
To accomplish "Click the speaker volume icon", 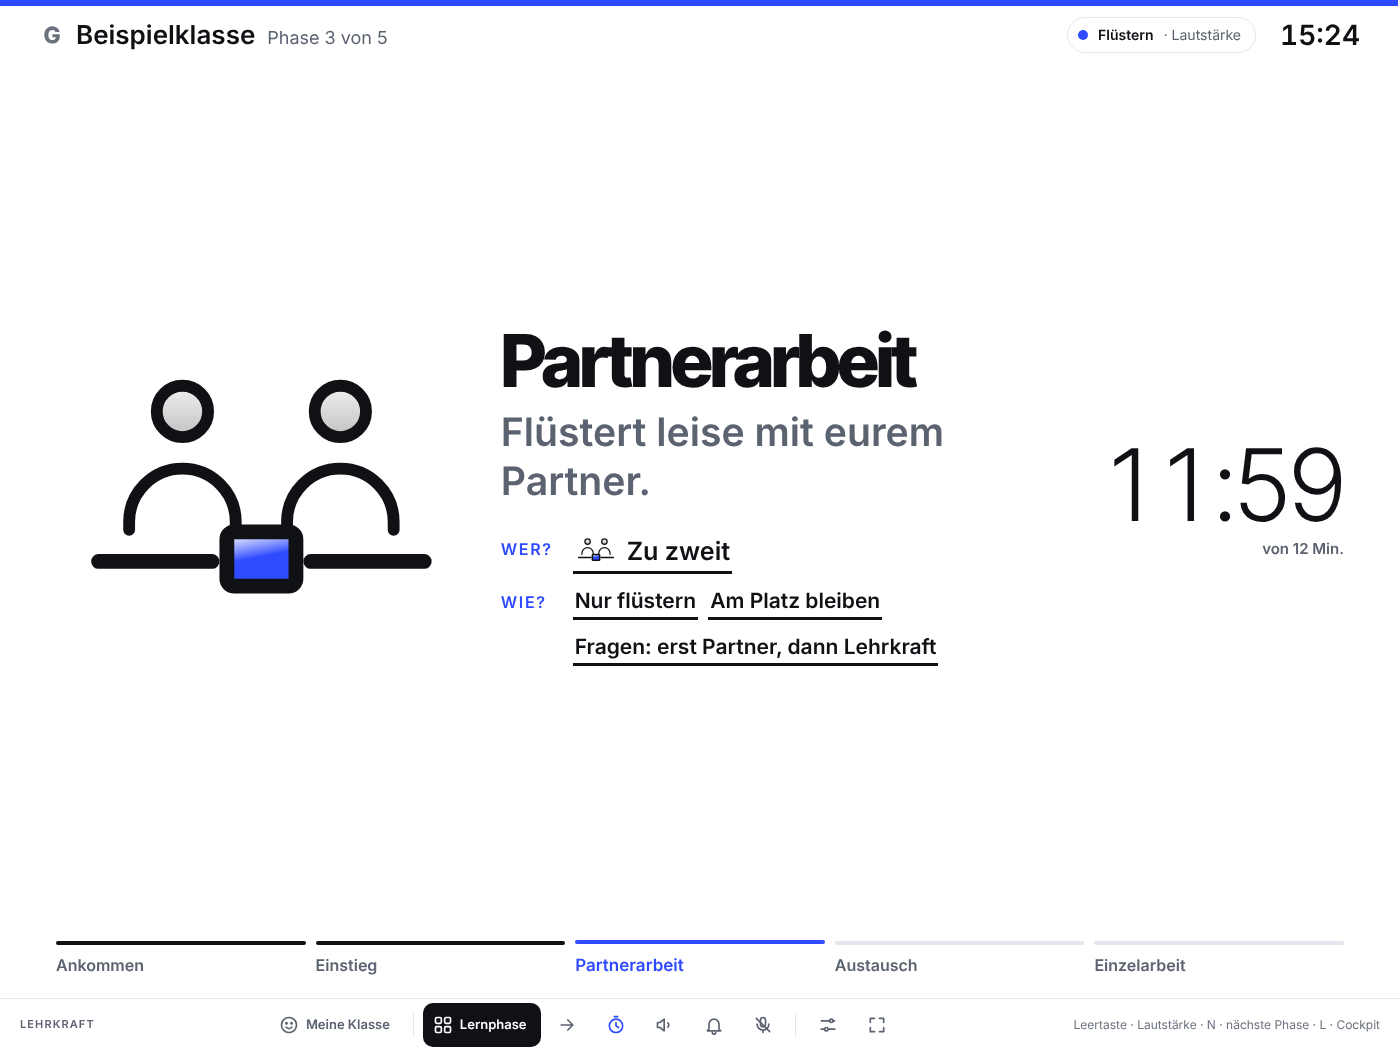I will [x=664, y=1025].
